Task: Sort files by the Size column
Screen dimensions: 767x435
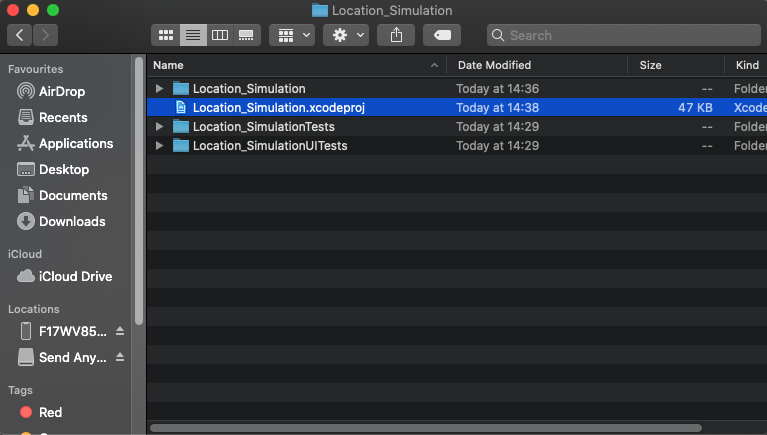Action: [650, 65]
